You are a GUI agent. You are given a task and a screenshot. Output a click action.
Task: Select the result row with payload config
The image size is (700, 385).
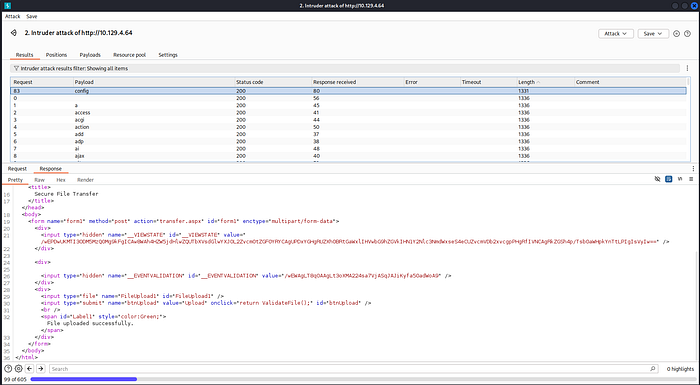(348, 91)
